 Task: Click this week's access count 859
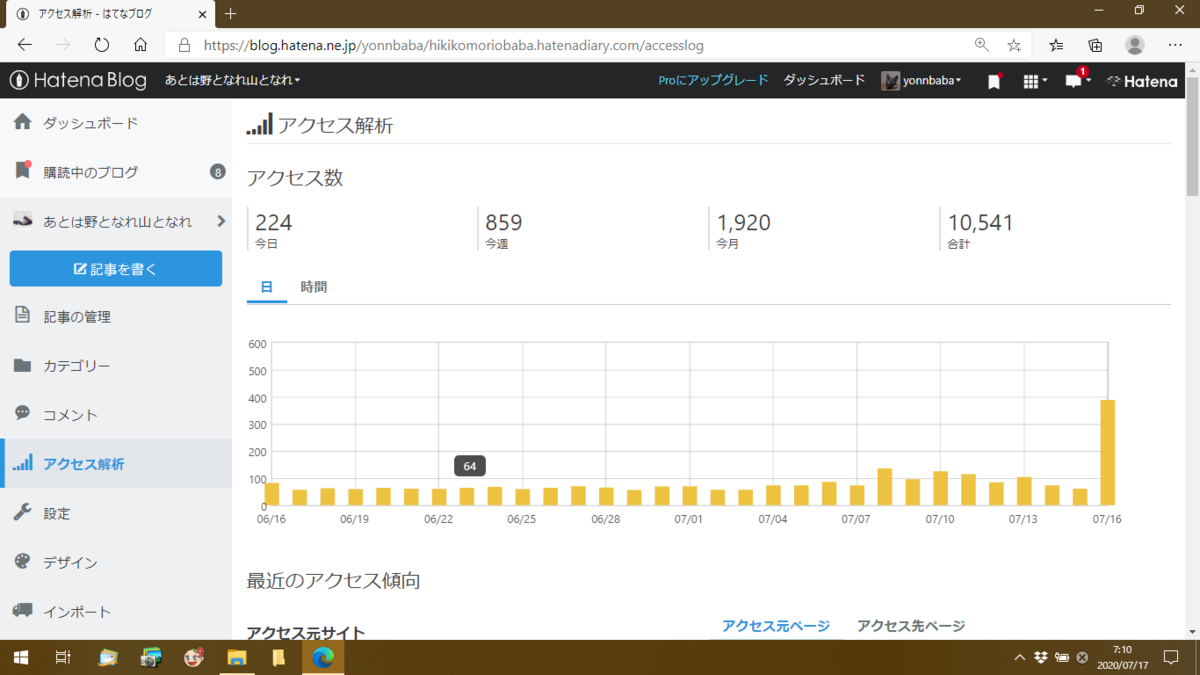point(504,222)
